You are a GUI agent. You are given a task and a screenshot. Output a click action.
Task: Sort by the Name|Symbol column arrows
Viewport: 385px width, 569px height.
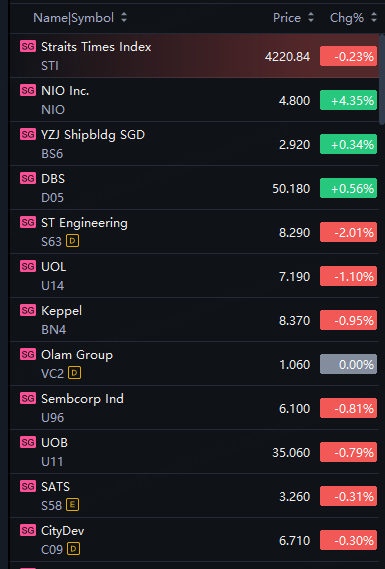click(124, 17)
